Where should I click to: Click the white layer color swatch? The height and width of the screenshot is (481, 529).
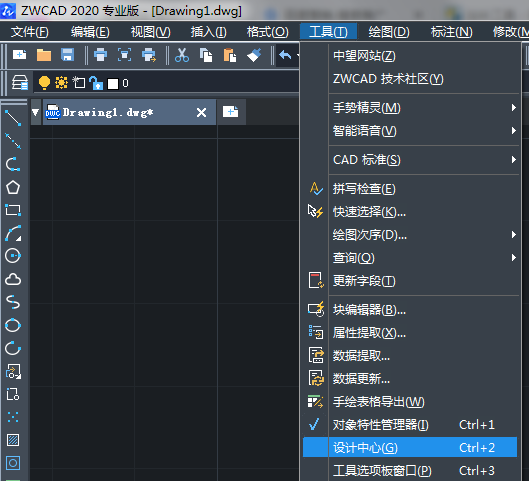coord(113,84)
